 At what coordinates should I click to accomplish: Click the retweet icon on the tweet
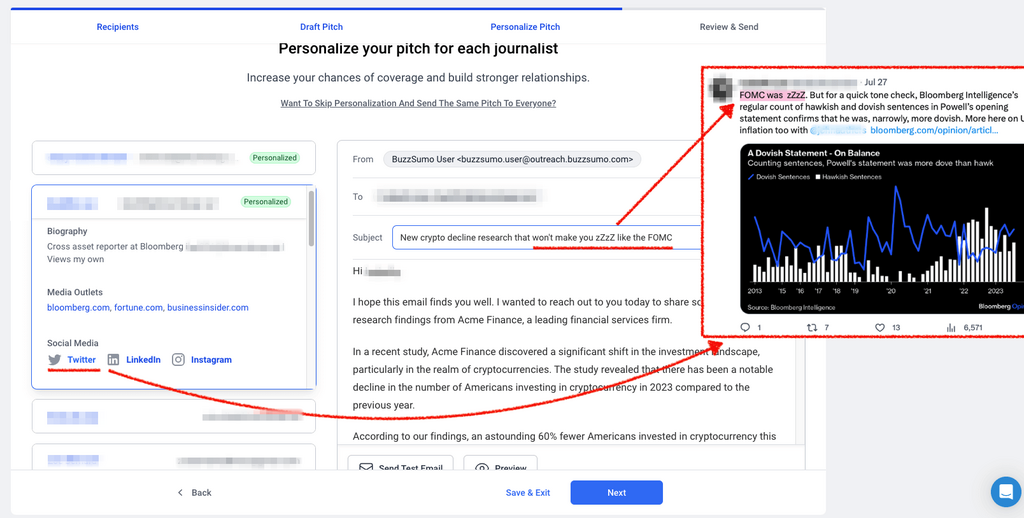pos(812,327)
